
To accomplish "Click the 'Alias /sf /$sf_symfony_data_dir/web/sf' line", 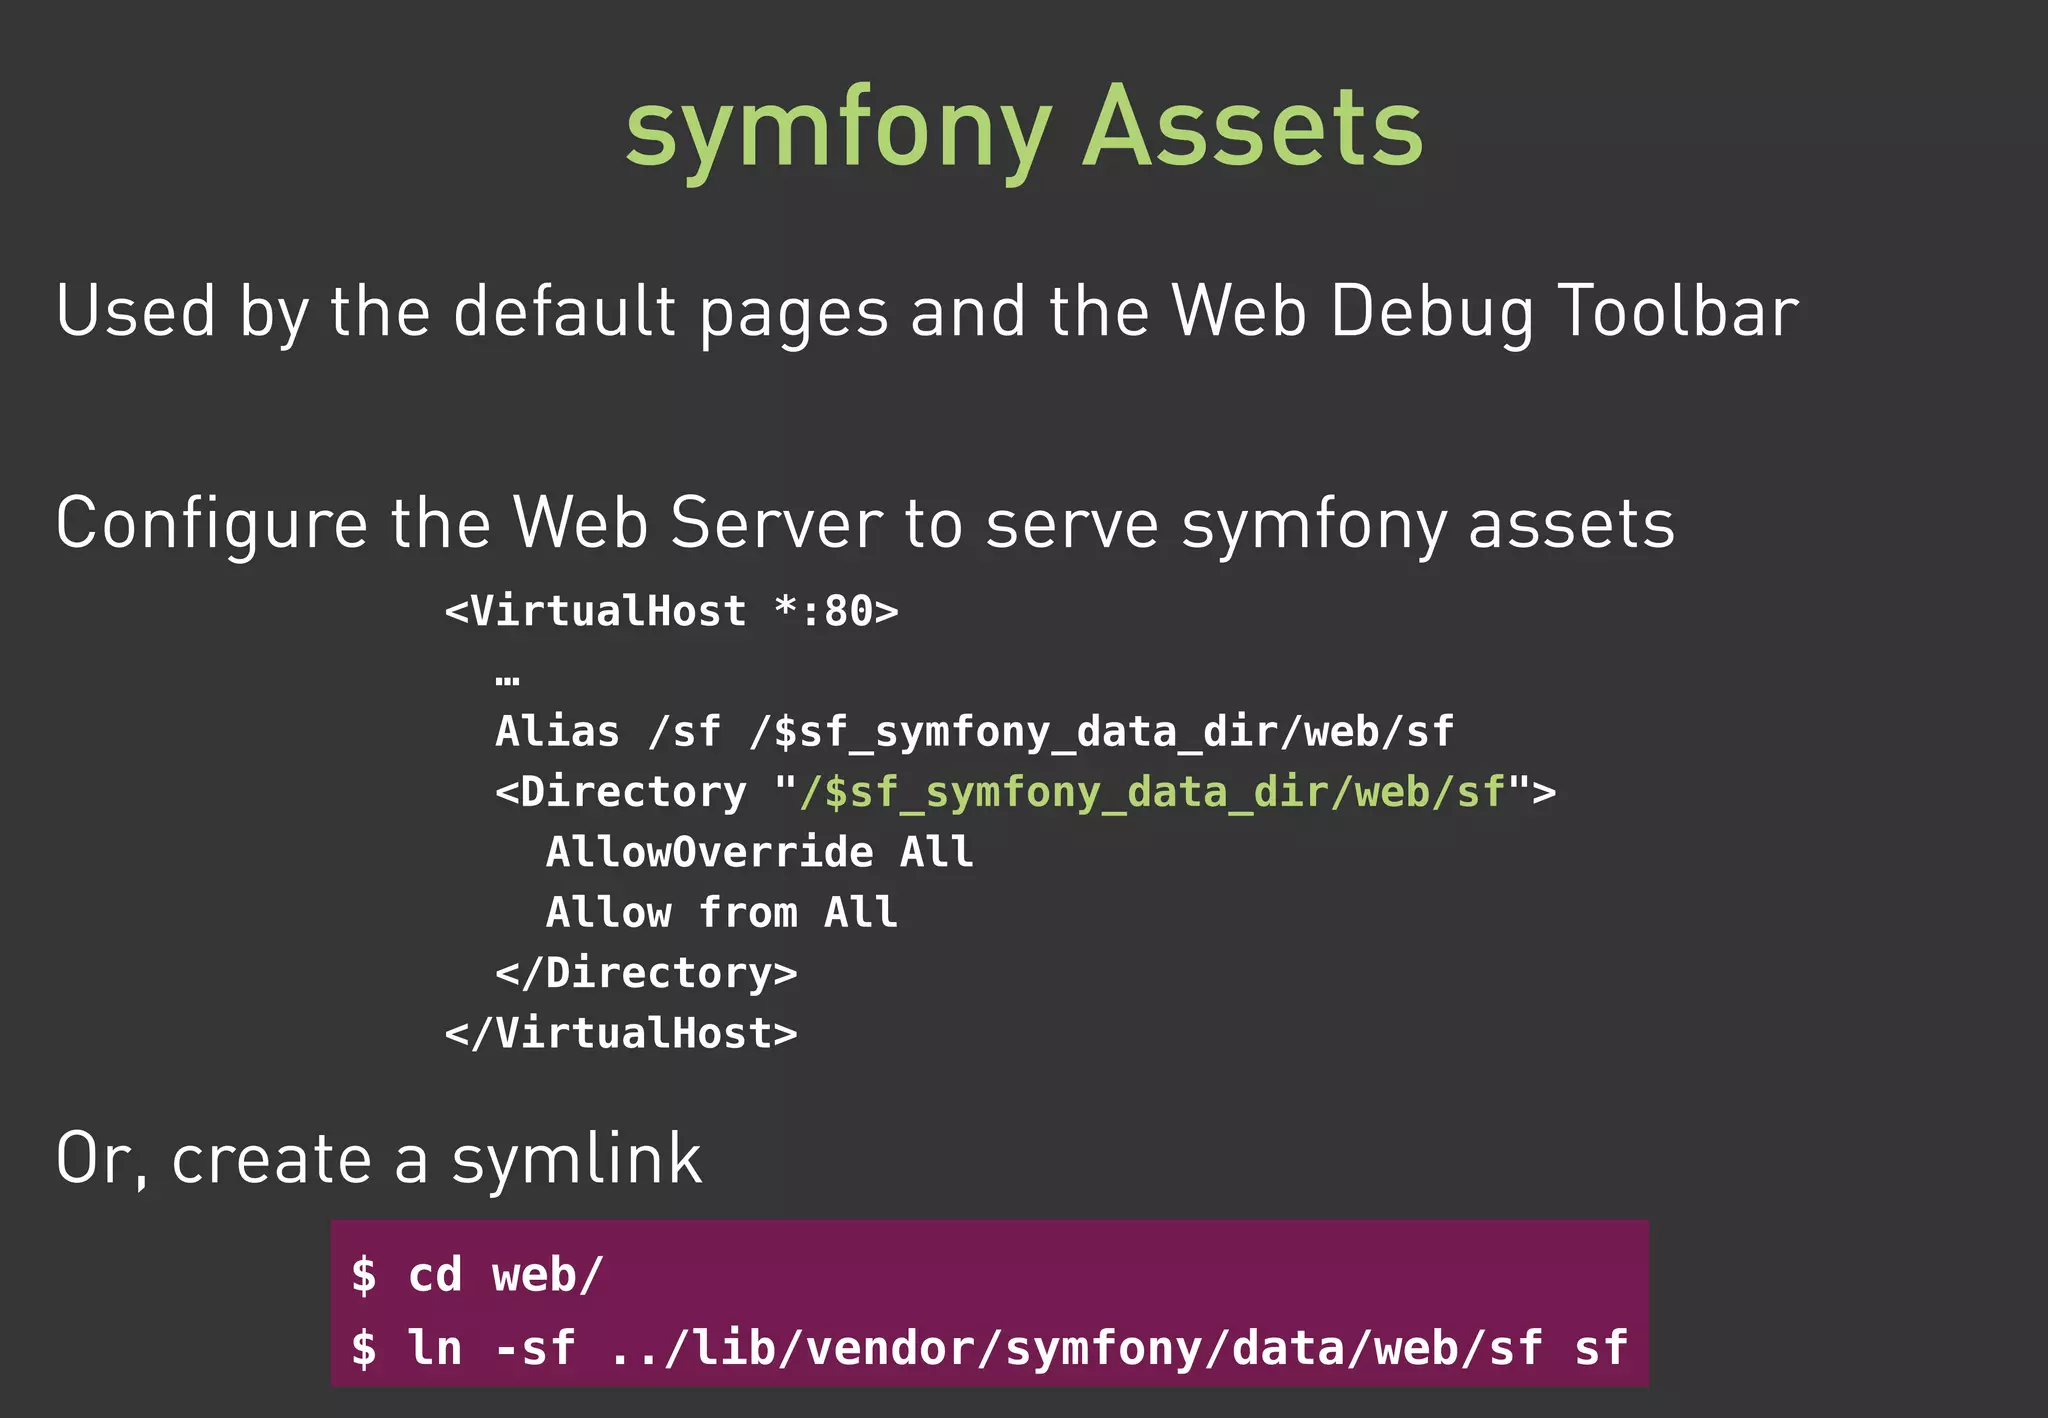I will pyautogui.click(x=975, y=732).
